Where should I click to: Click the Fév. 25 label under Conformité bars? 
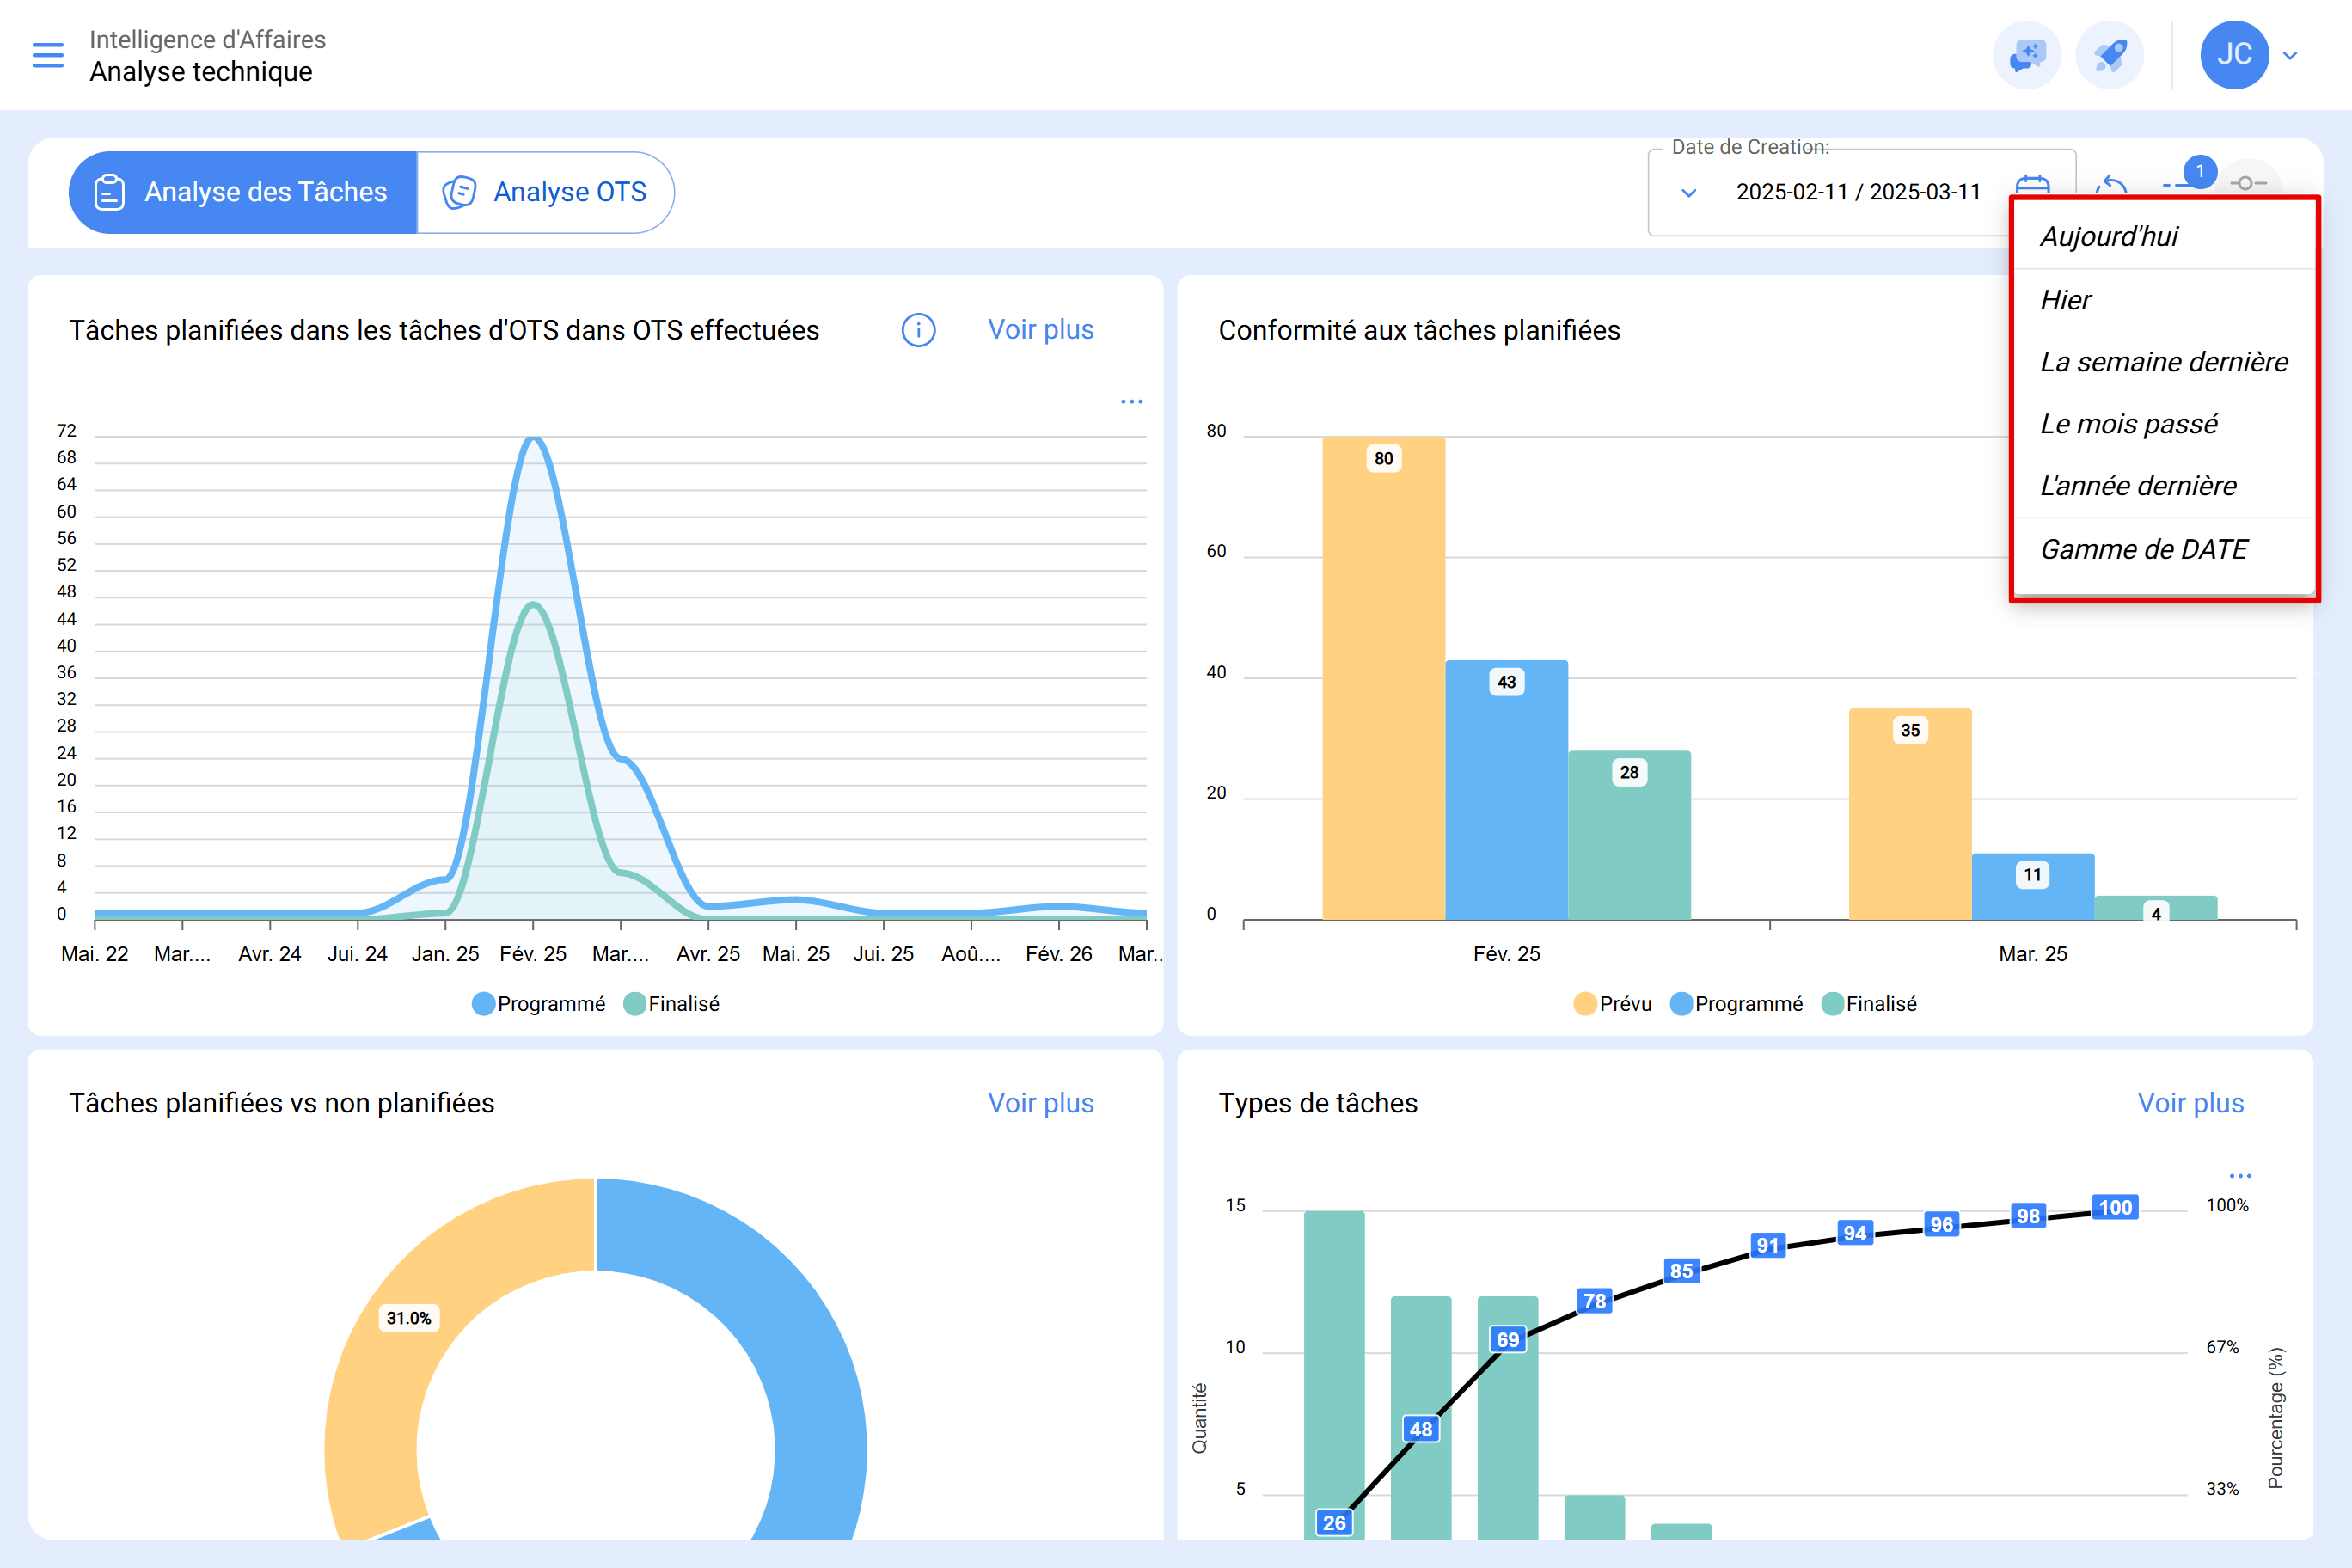click(1506, 954)
